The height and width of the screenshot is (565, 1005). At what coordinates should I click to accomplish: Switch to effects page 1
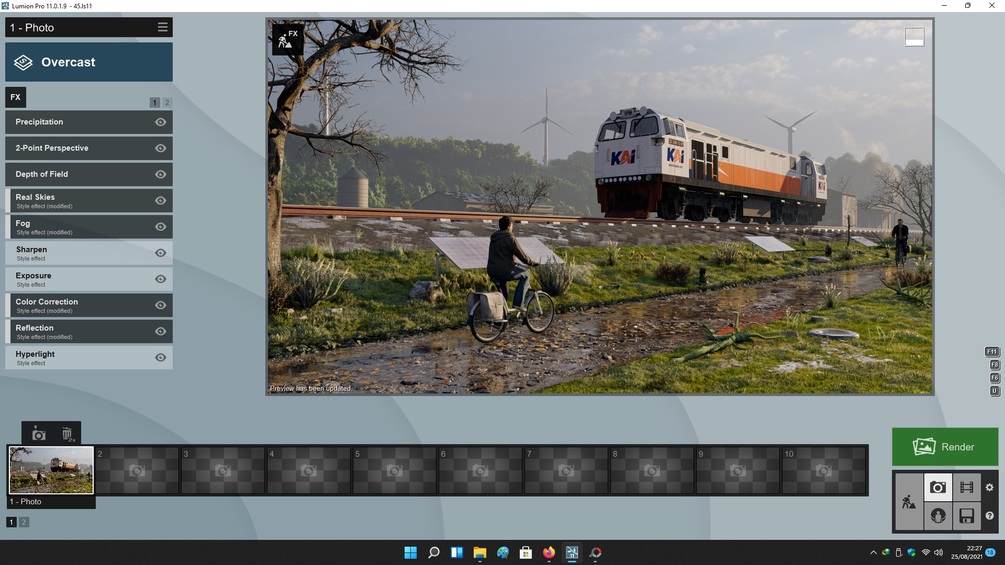154,102
